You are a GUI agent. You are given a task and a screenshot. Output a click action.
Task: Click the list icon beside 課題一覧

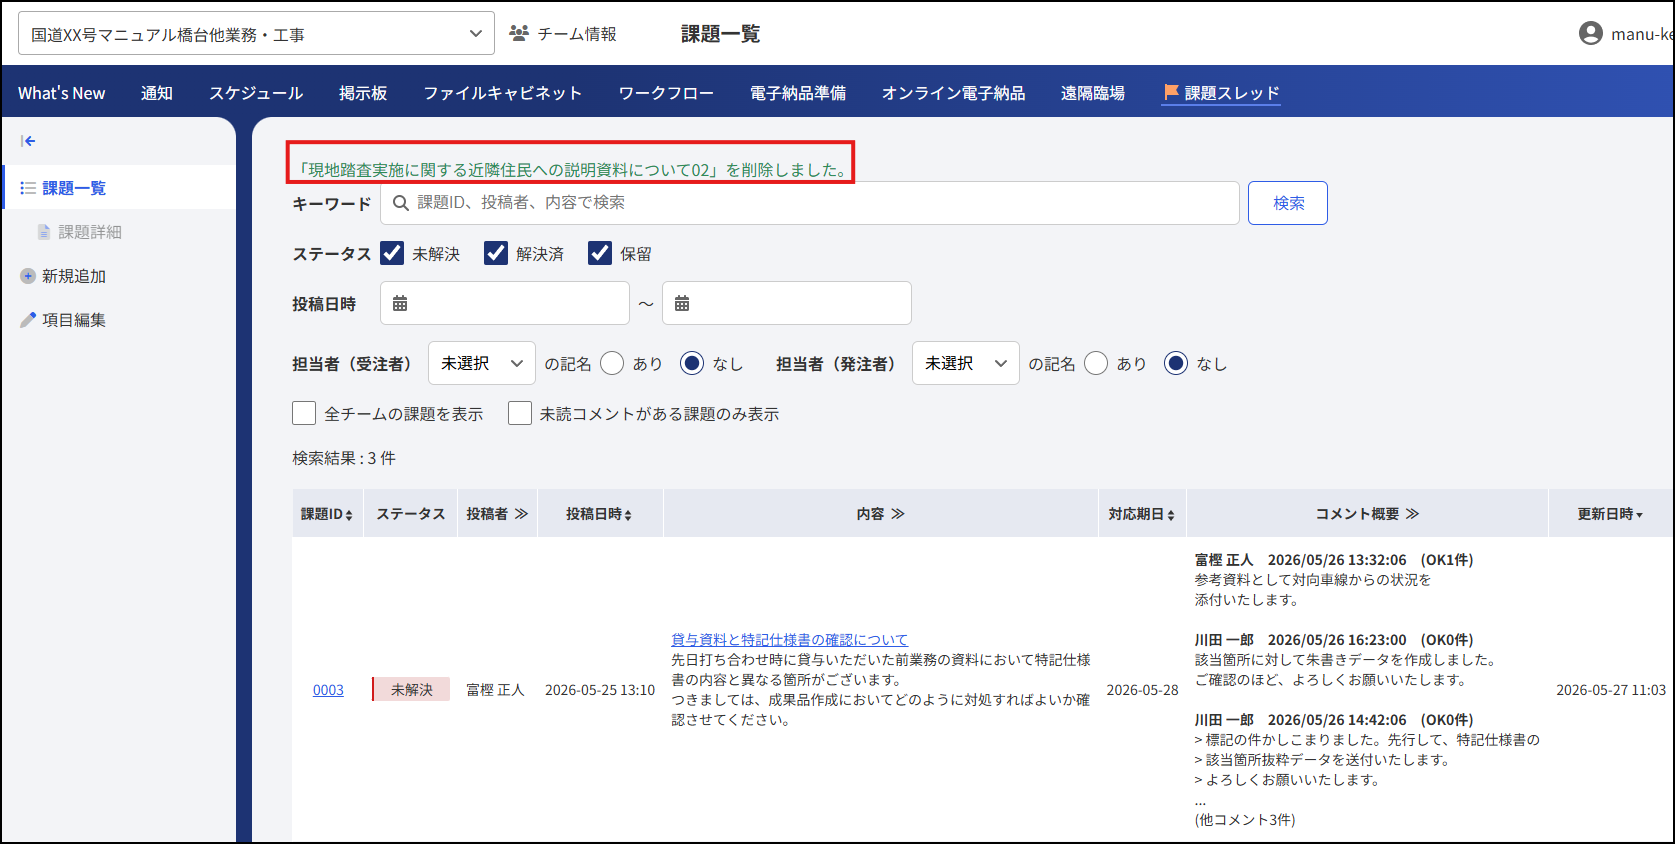click(28, 188)
